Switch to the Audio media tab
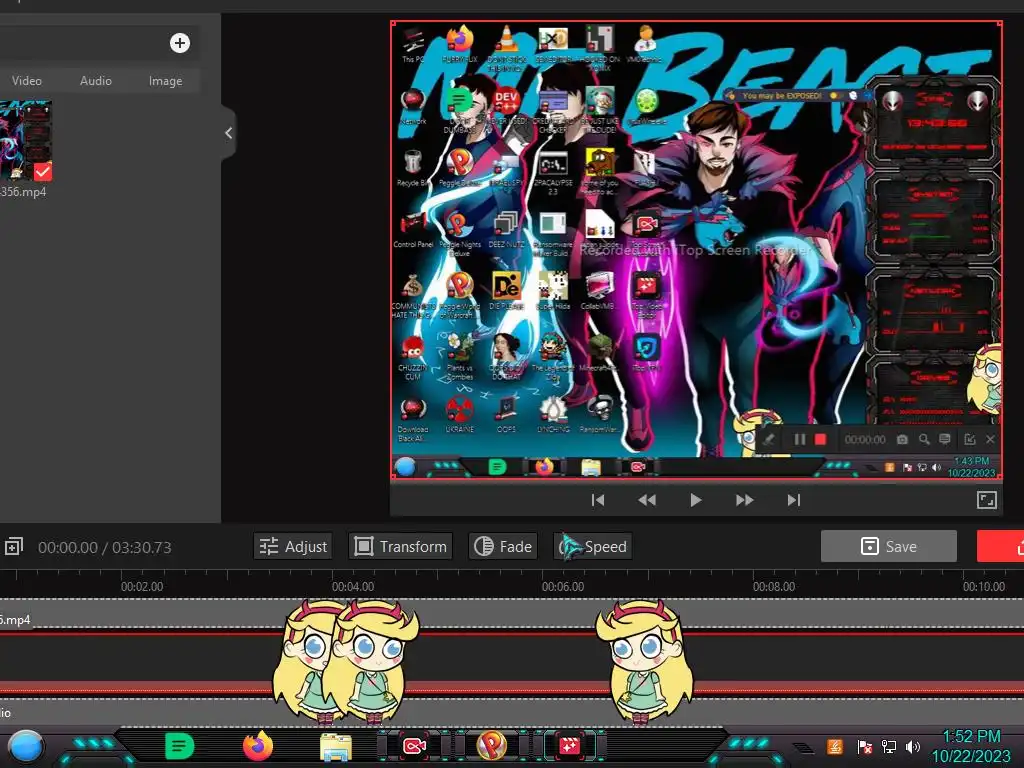 [95, 81]
